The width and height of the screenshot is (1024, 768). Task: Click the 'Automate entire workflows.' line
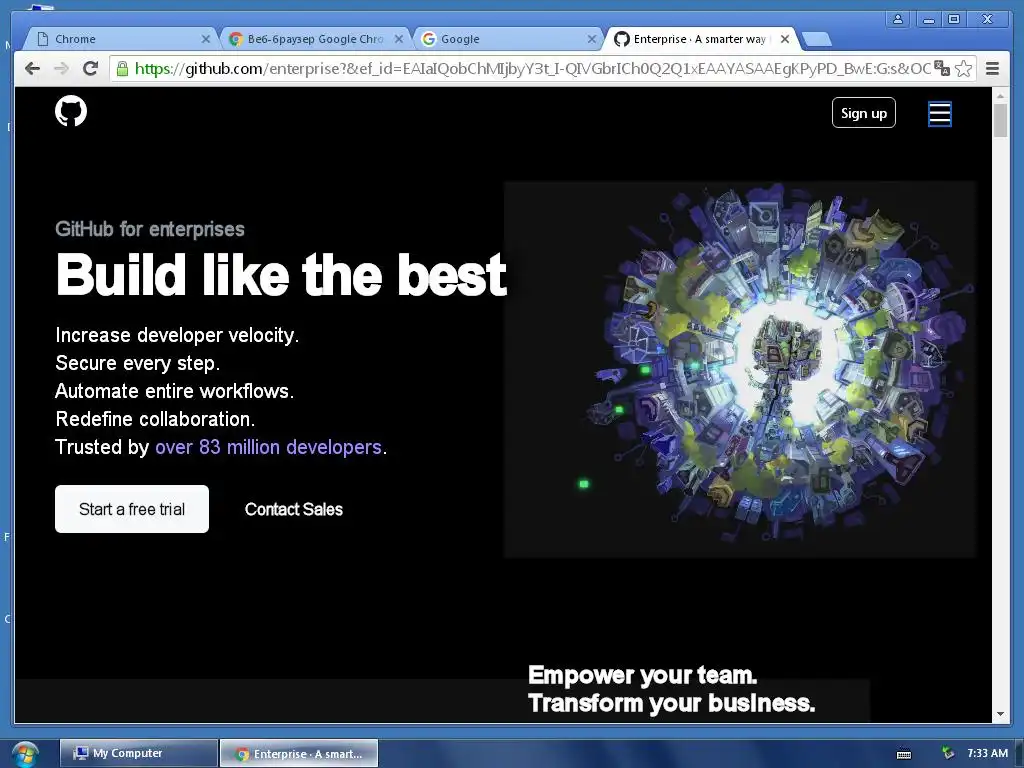(174, 391)
